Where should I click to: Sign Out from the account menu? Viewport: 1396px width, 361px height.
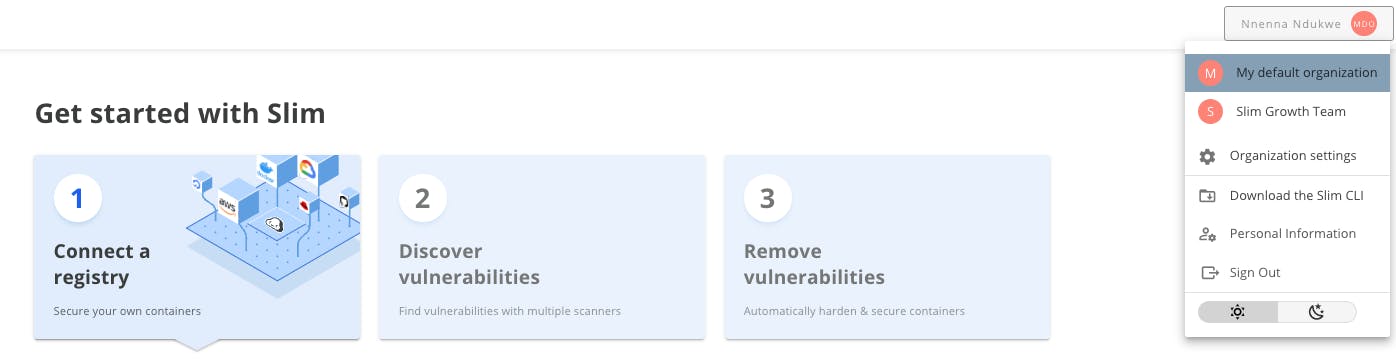click(1287, 273)
